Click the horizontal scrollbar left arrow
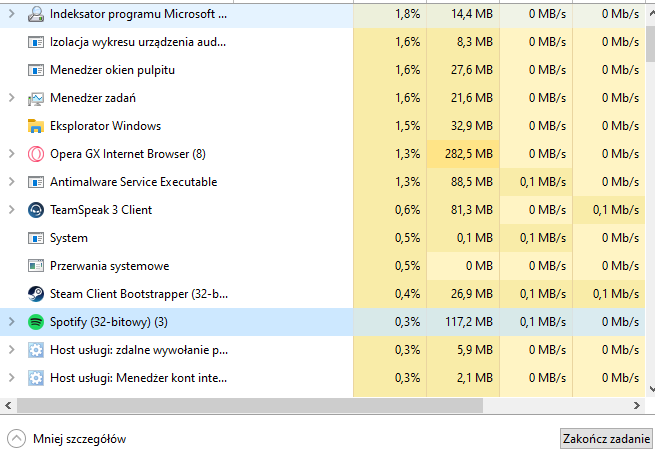Image resolution: width=655 pixels, height=461 pixels. [x=8, y=405]
